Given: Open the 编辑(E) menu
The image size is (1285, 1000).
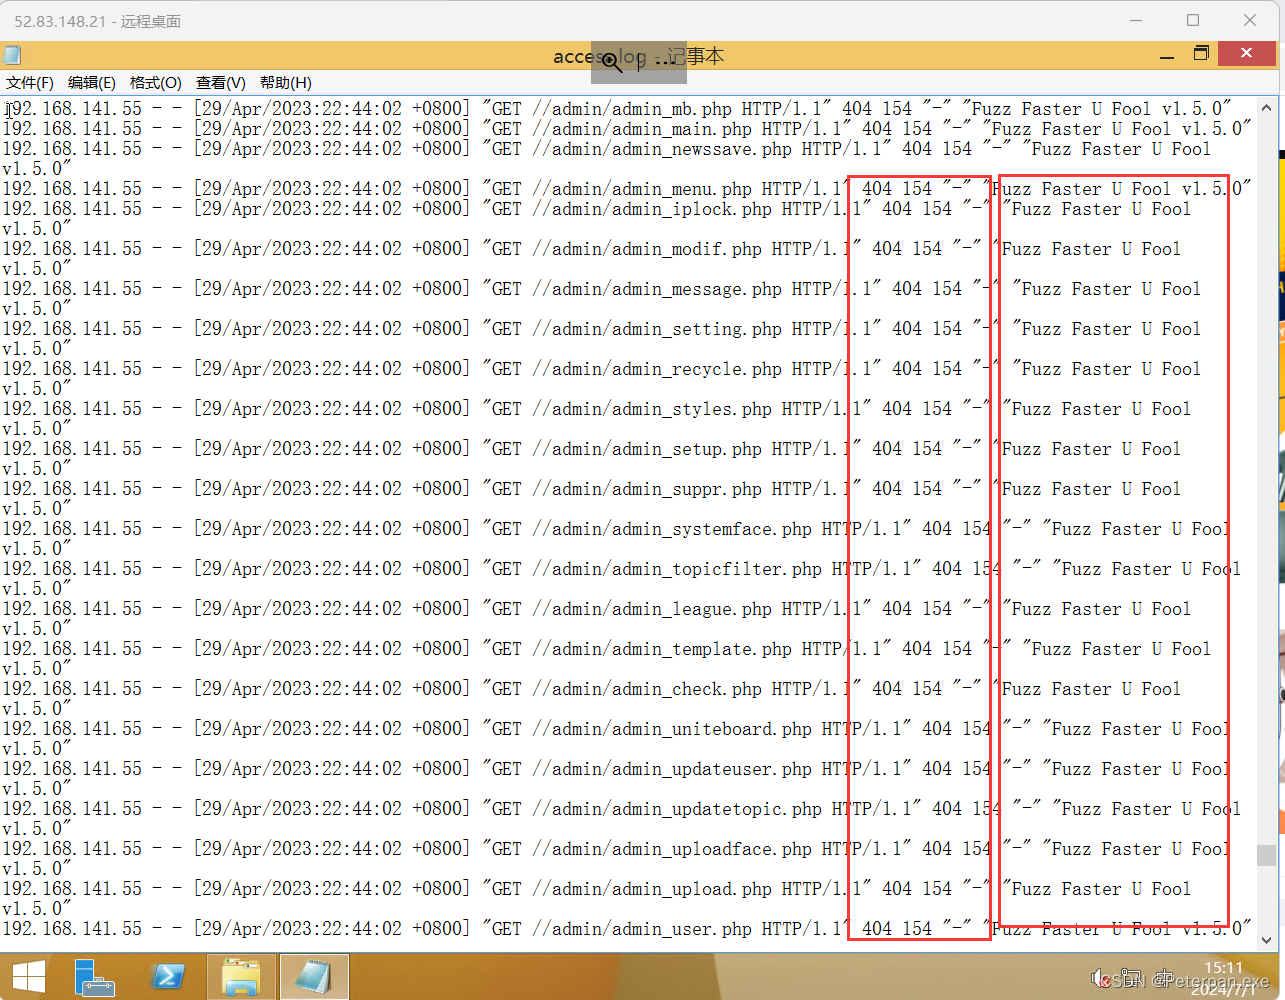Looking at the screenshot, I should tap(92, 83).
